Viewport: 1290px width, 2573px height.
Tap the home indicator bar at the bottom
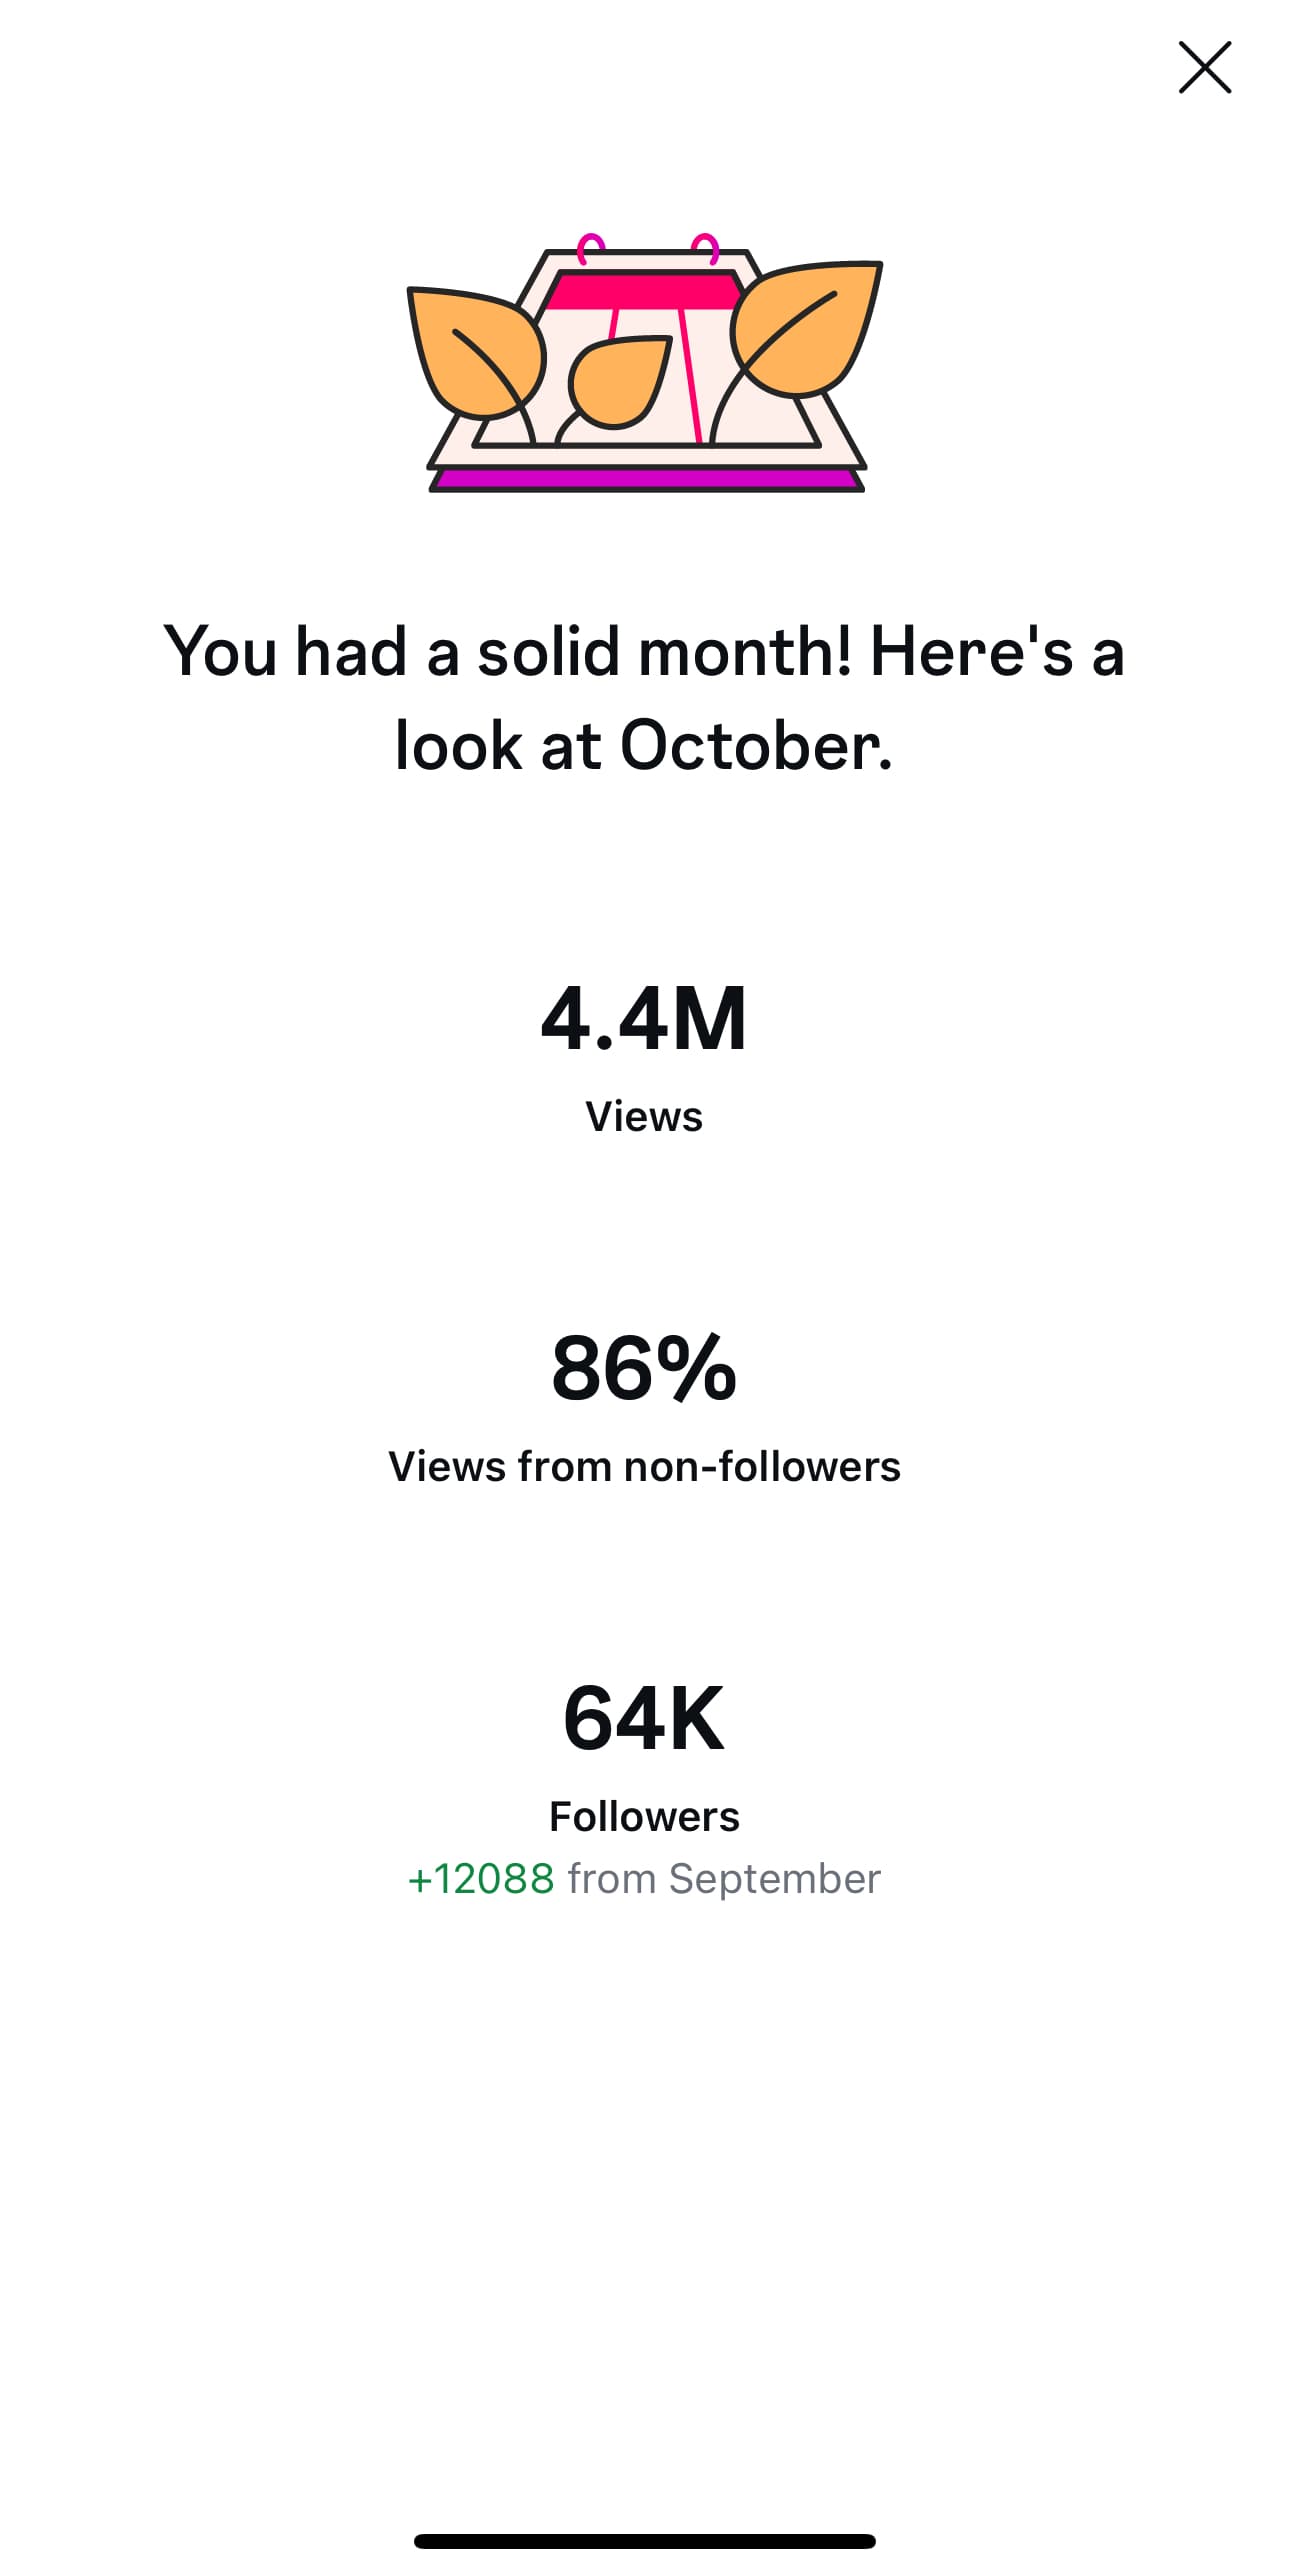tap(644, 2541)
